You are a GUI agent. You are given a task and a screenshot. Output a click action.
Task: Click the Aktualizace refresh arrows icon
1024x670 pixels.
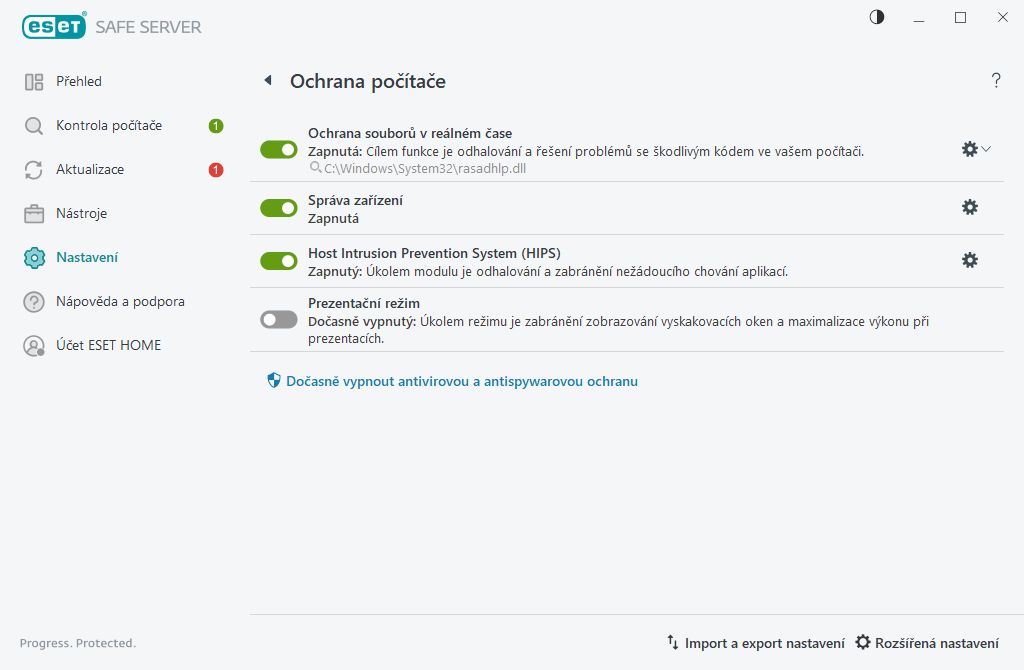click(x=34, y=170)
